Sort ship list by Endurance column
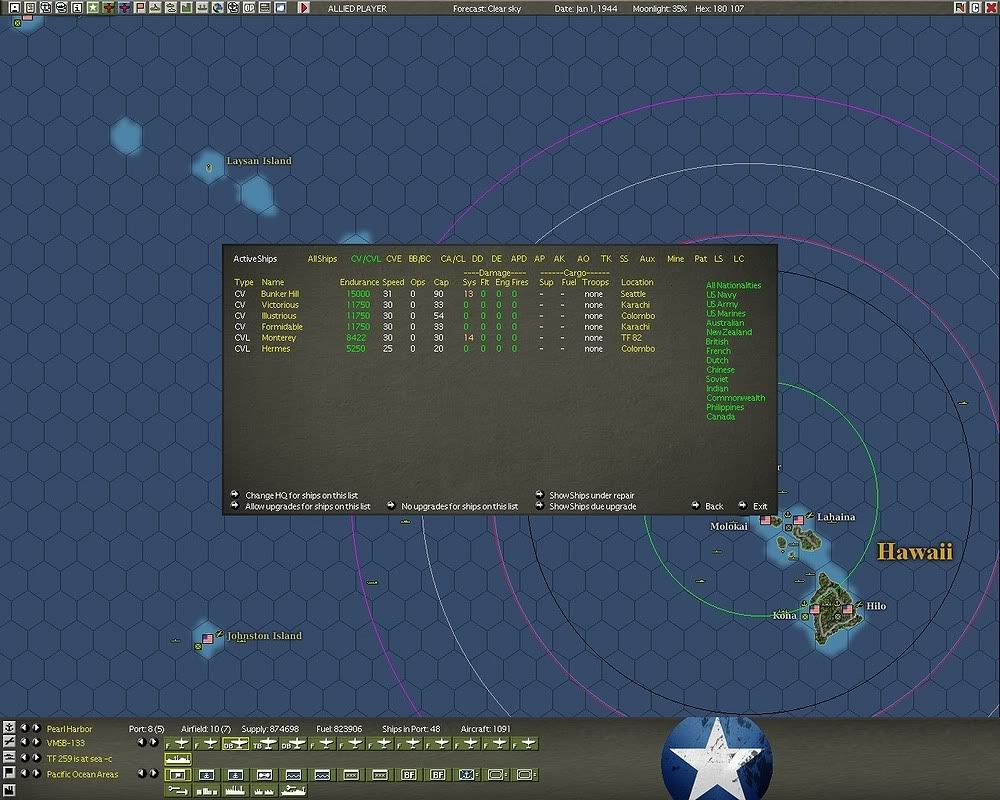The width and height of the screenshot is (1000, 800). click(359, 282)
